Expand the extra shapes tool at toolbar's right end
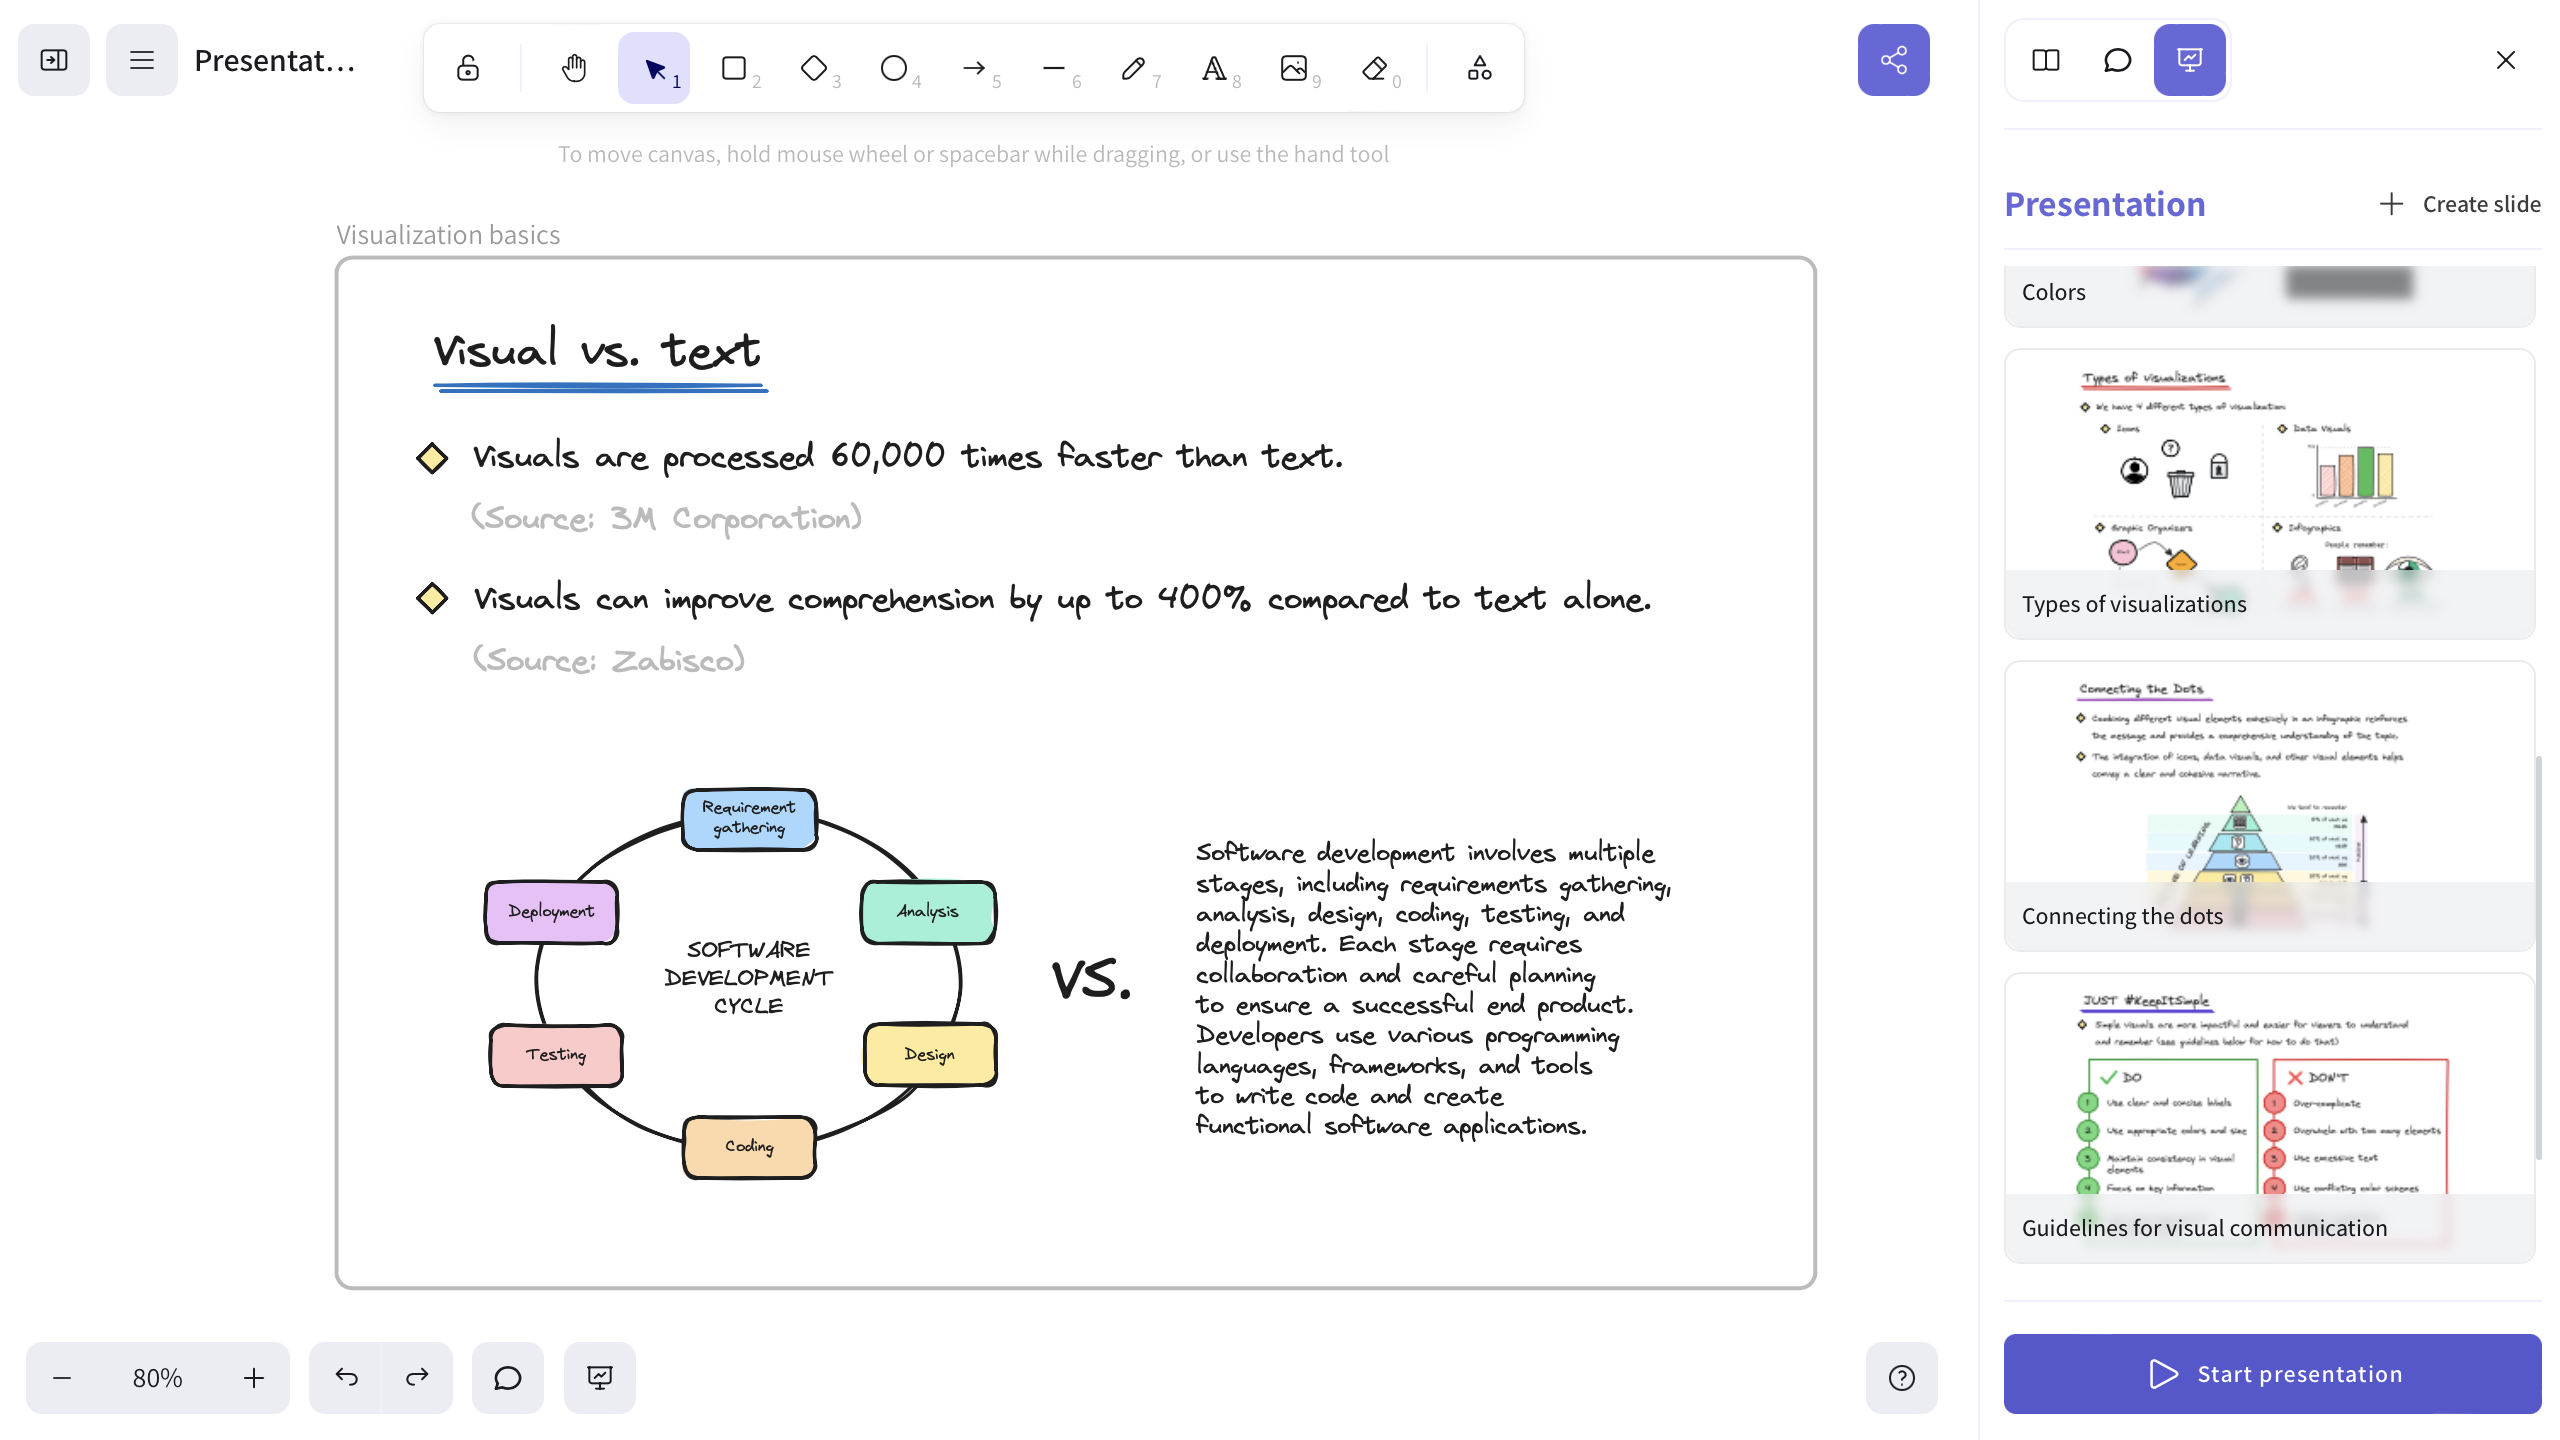The width and height of the screenshot is (2560, 1440). [x=1479, y=67]
